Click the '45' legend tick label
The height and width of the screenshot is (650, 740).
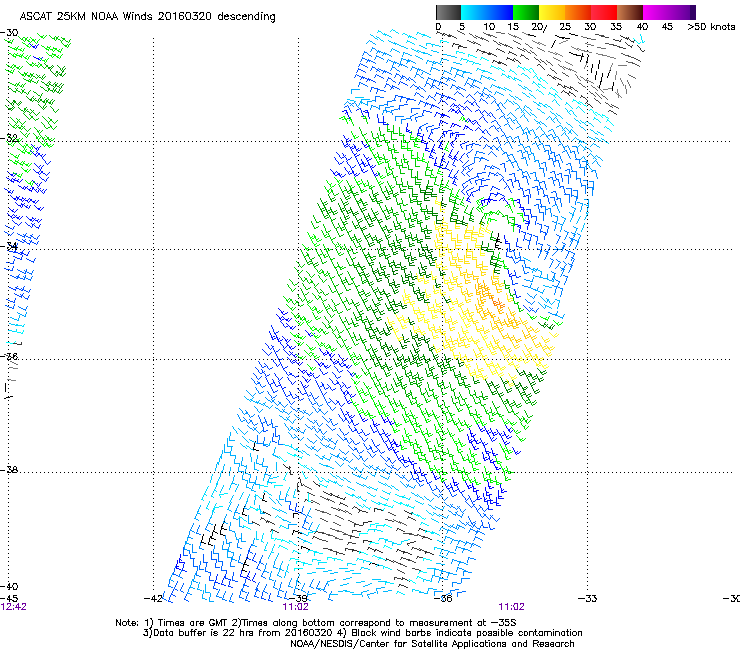(667, 27)
